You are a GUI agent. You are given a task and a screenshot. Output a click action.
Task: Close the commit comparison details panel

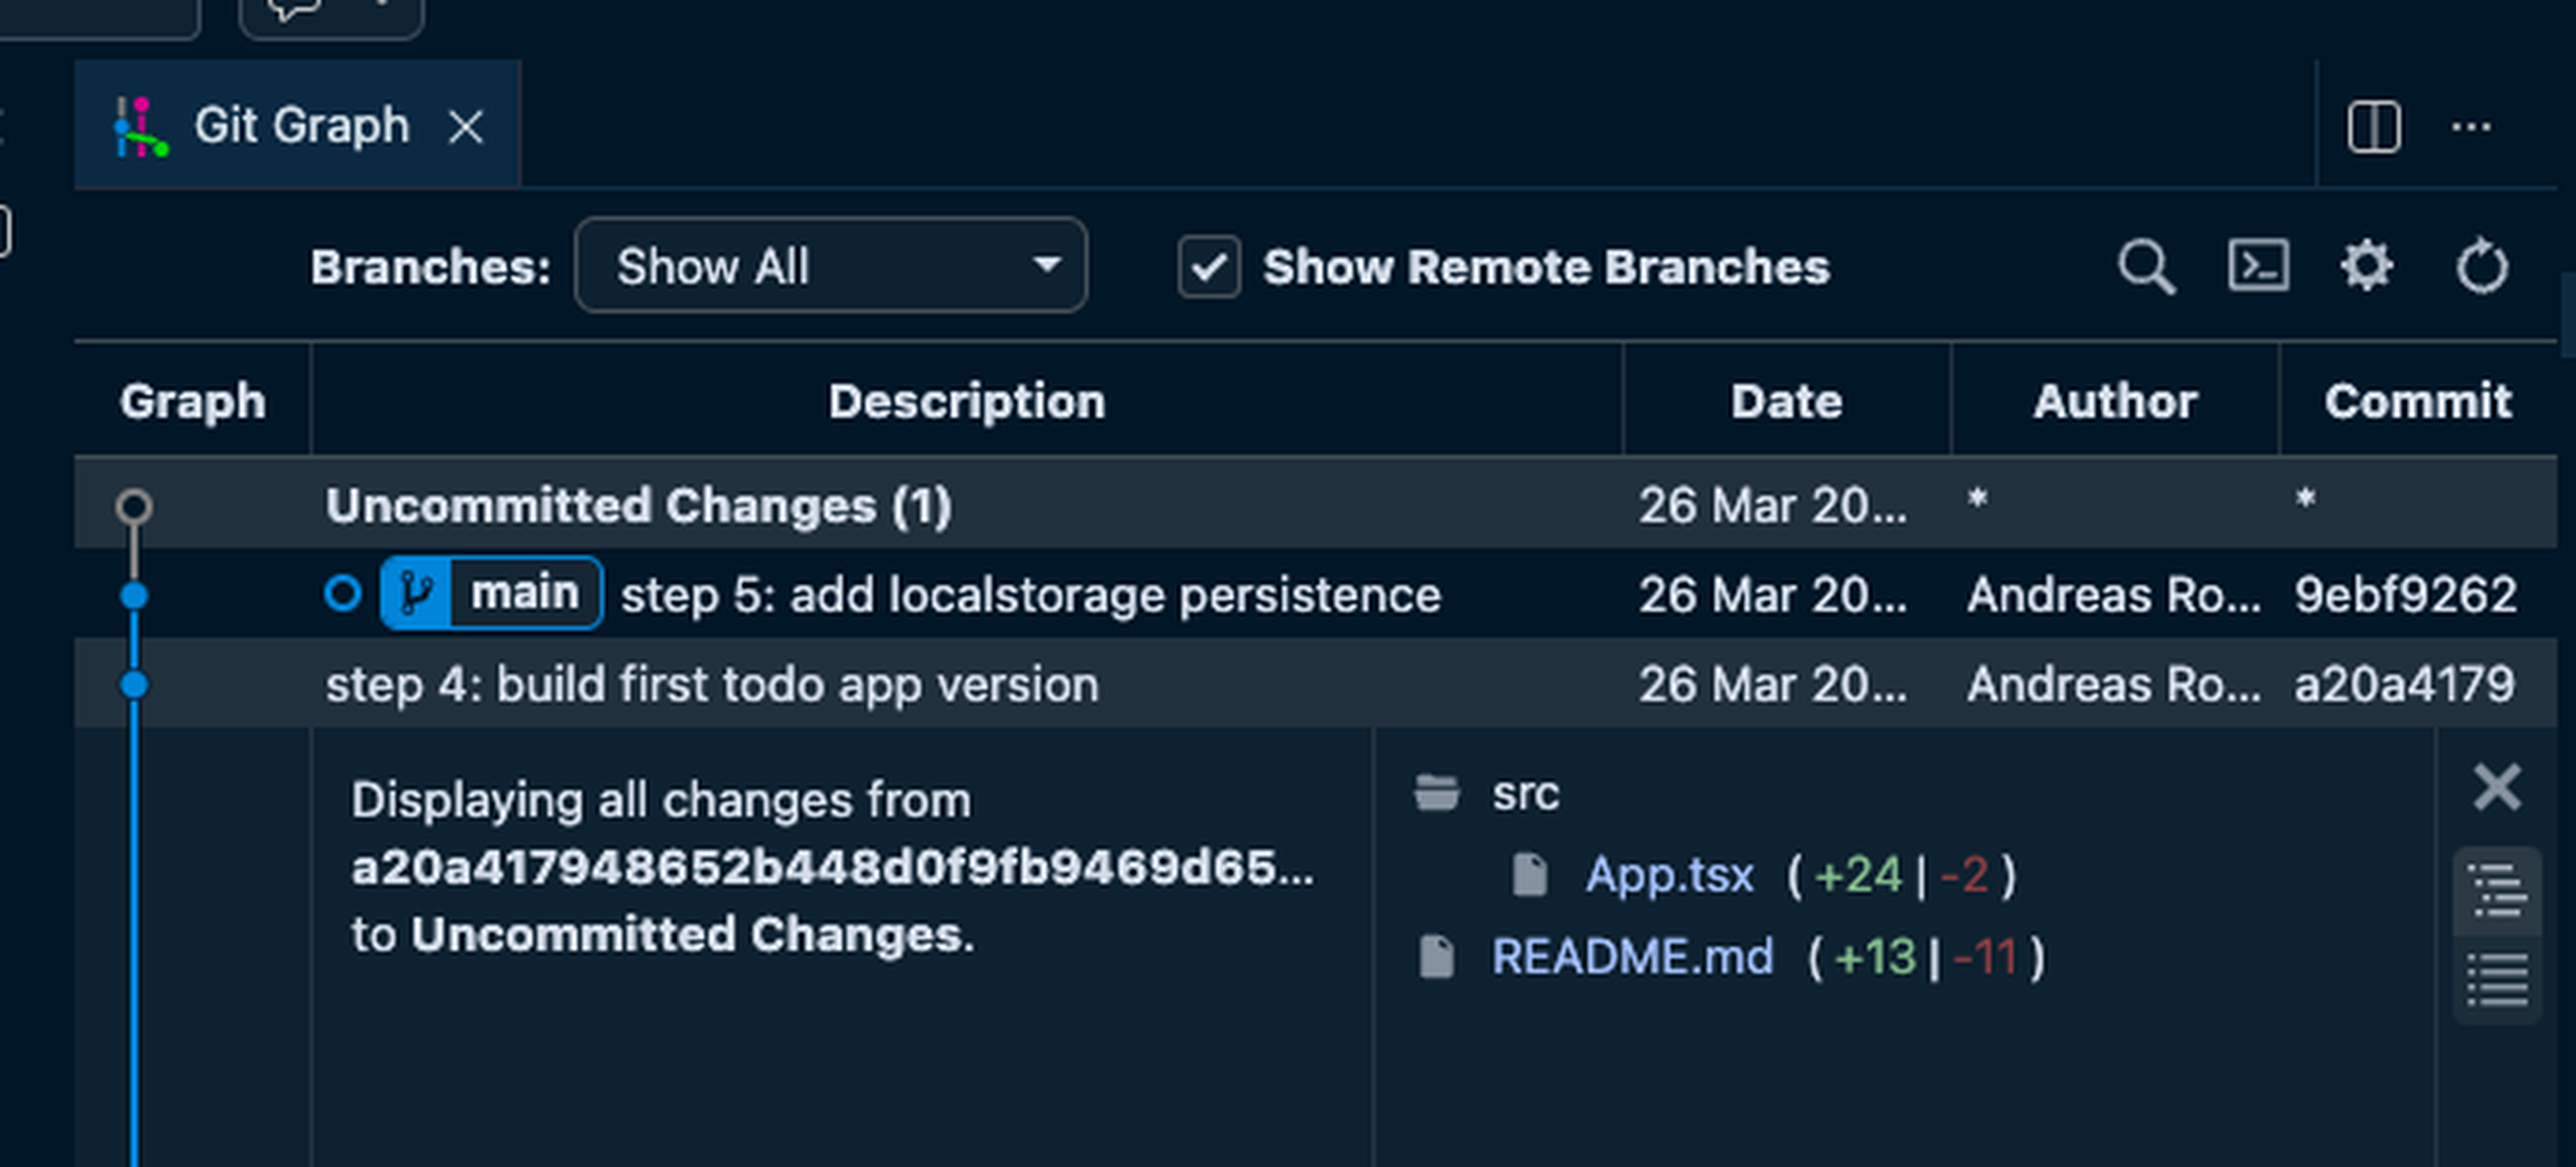click(x=2496, y=786)
